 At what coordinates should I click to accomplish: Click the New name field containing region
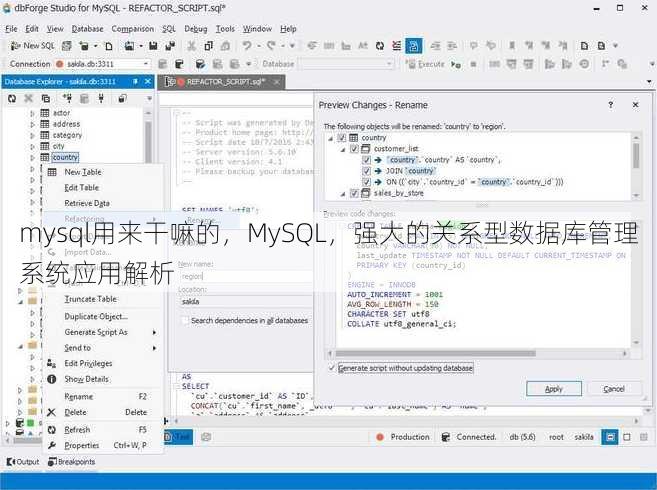click(246, 276)
